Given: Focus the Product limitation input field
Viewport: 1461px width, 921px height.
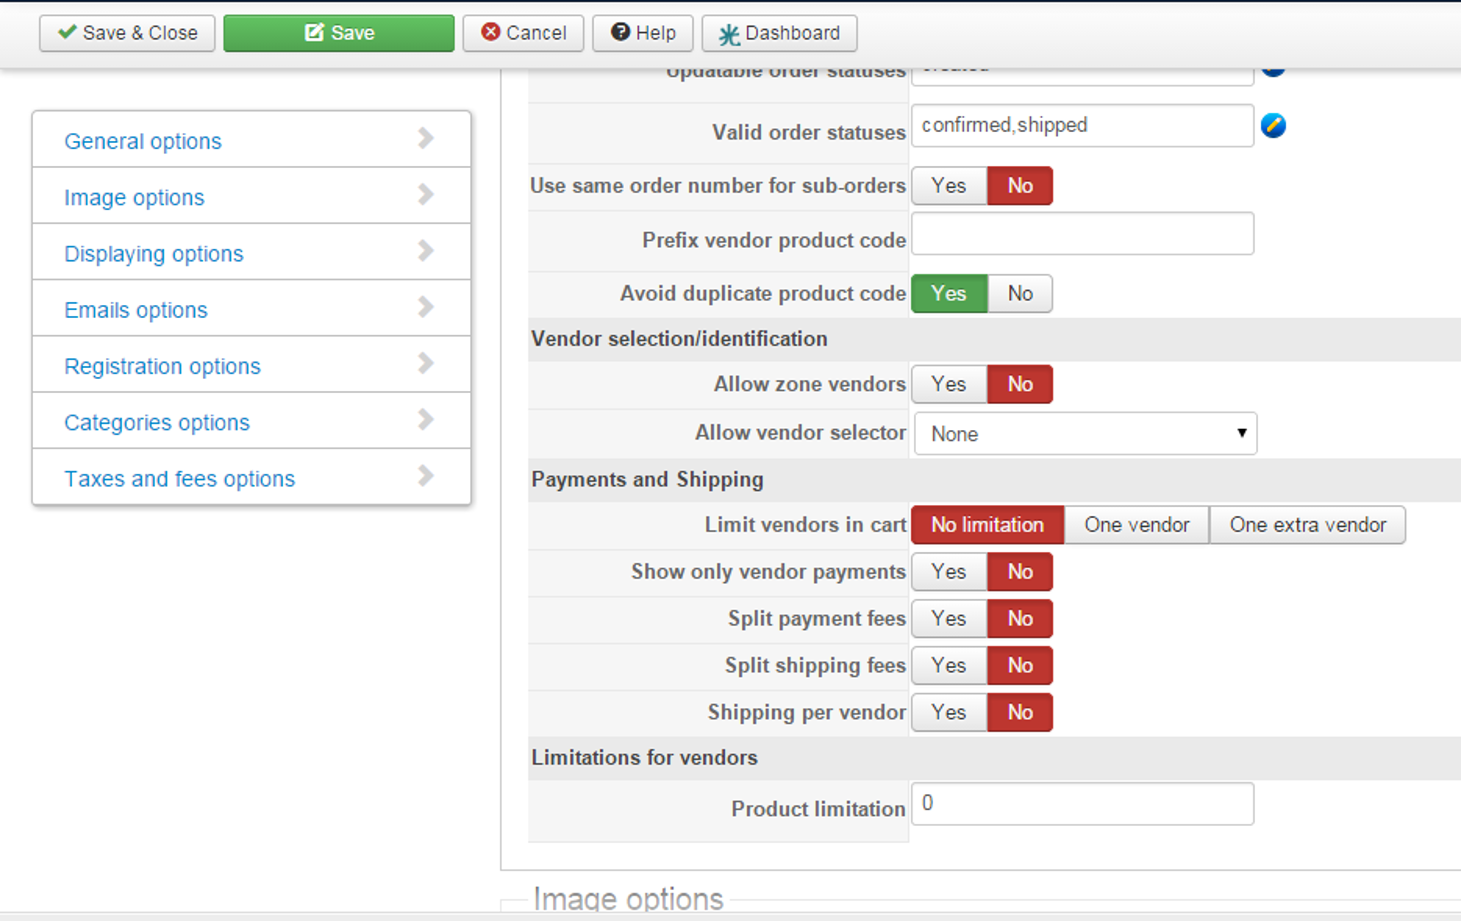Looking at the screenshot, I should point(1082,804).
